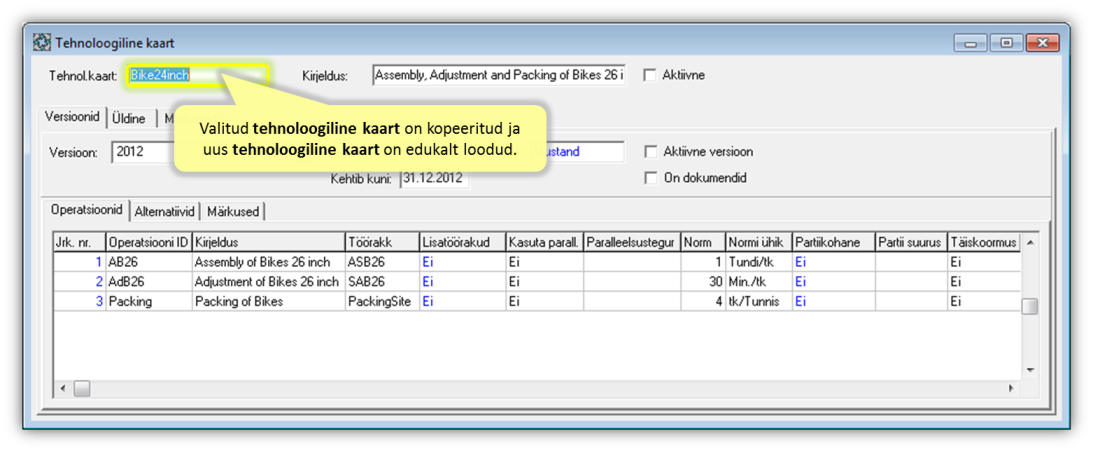The width and height of the screenshot is (1093, 452).
Task: Click Partiikohane Ei in the Packing row
Action: point(834,301)
